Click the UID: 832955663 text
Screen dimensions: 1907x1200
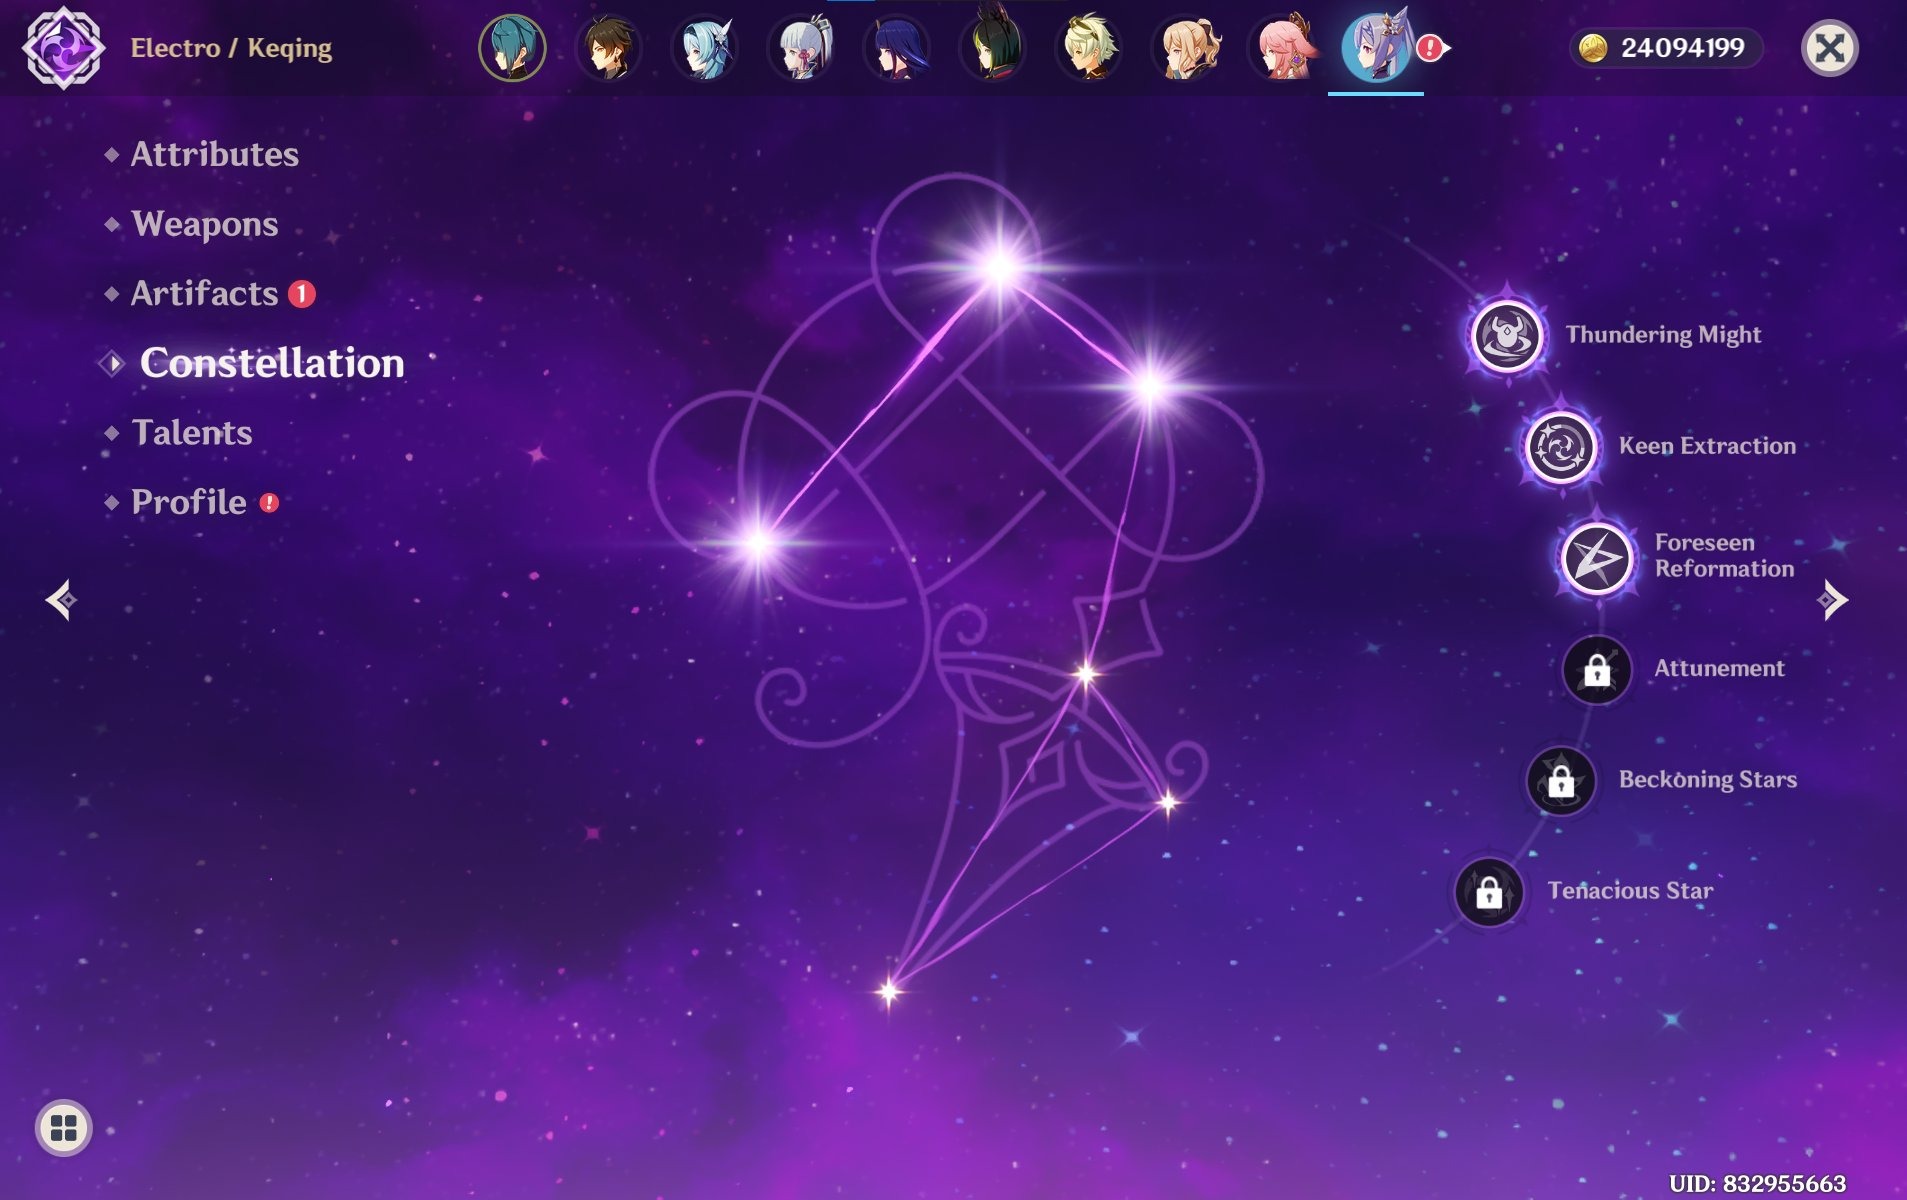[x=1757, y=1184]
